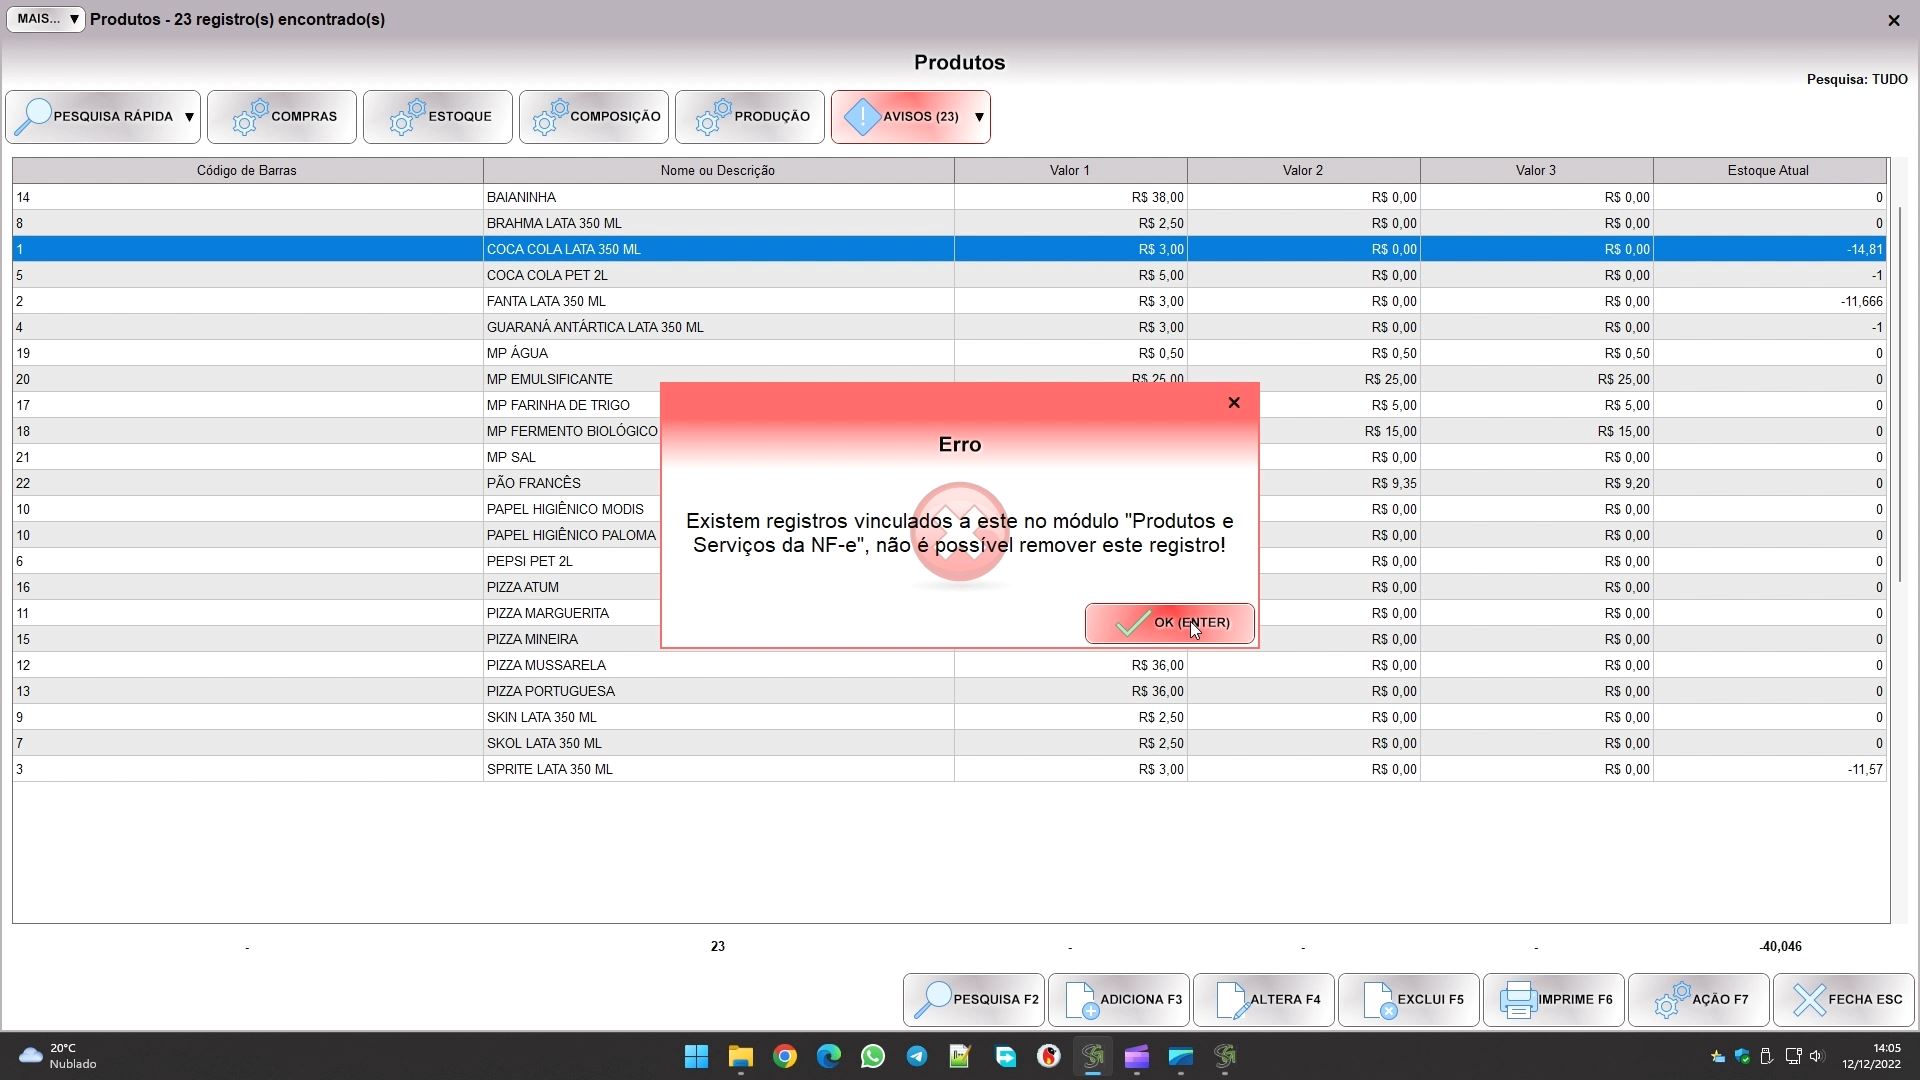Click the Produção toolbar button
This screenshot has height=1080, width=1920.
pyautogui.click(x=750, y=117)
